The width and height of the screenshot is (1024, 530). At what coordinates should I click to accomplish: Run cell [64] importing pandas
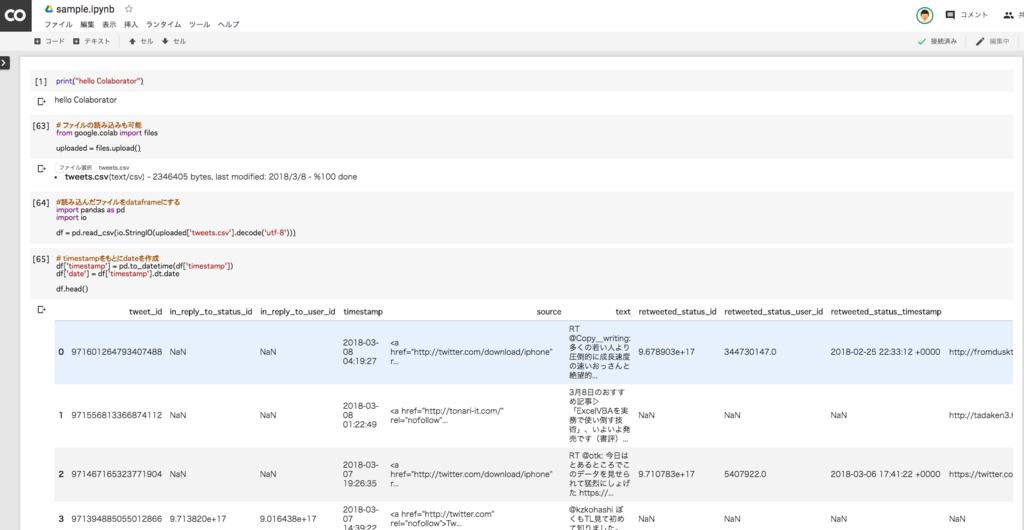pos(41,203)
